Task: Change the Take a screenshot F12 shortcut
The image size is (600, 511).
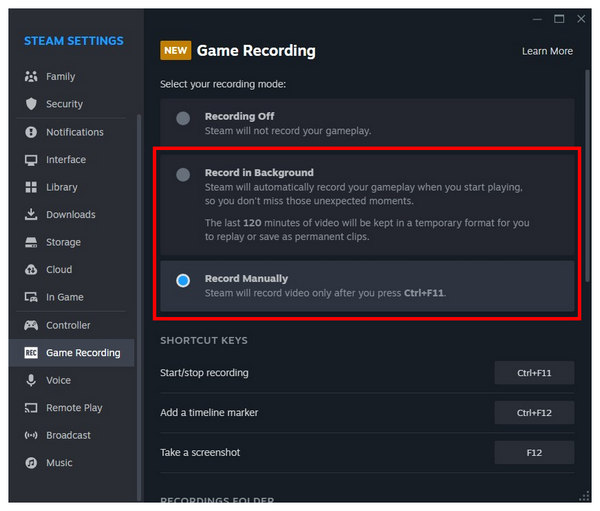Action: click(534, 452)
